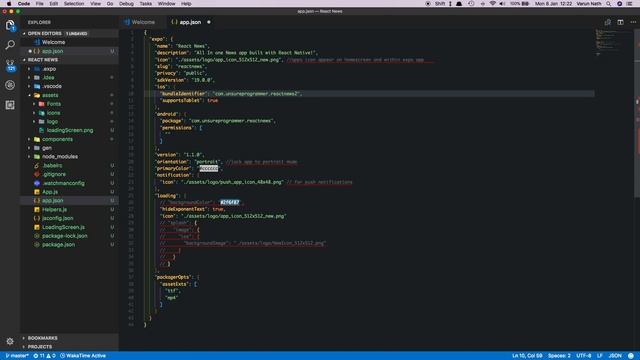
Task: Click the volume icon in menu bar
Action: 502,4
